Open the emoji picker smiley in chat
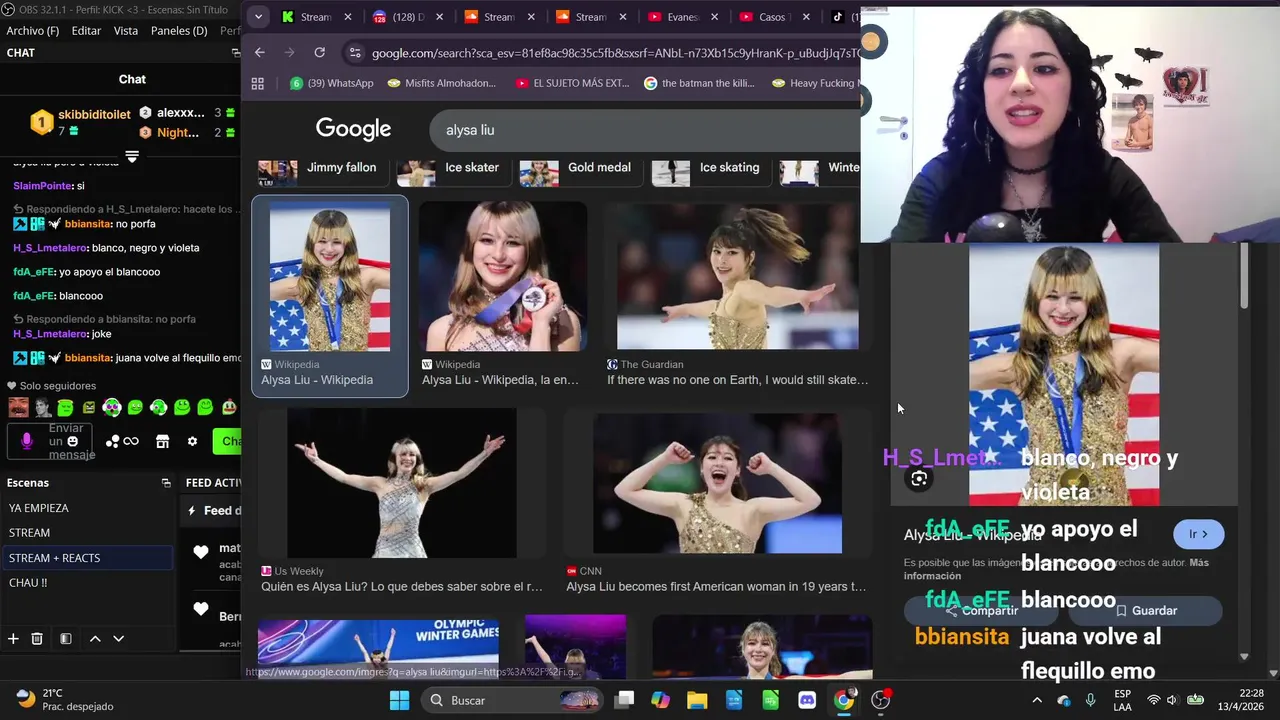 (x=73, y=441)
